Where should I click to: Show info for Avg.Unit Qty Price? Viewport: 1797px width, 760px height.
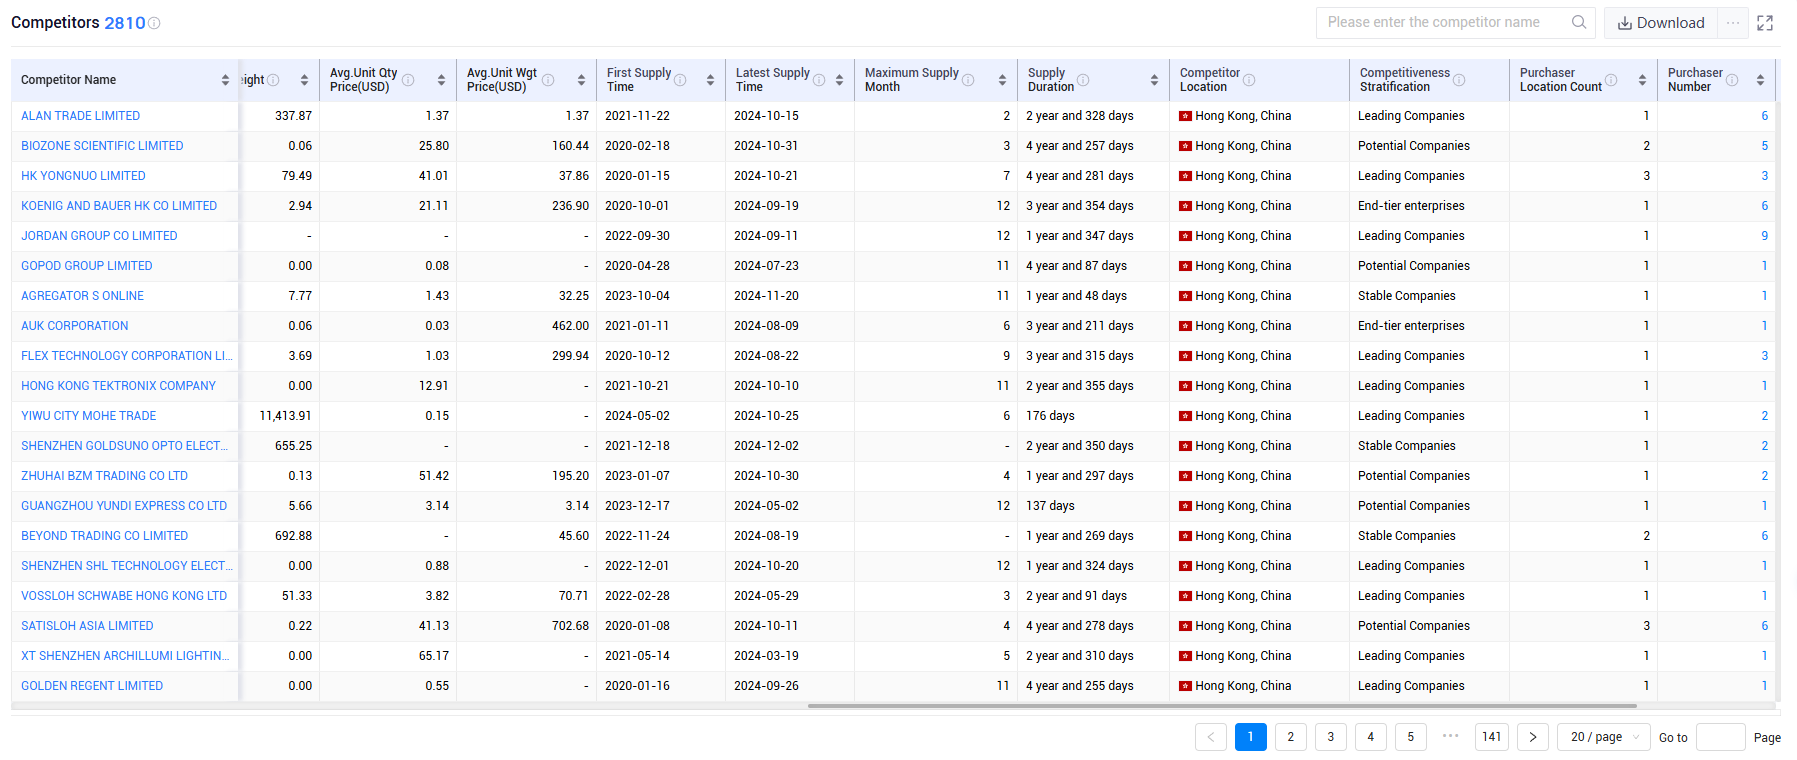pos(408,80)
